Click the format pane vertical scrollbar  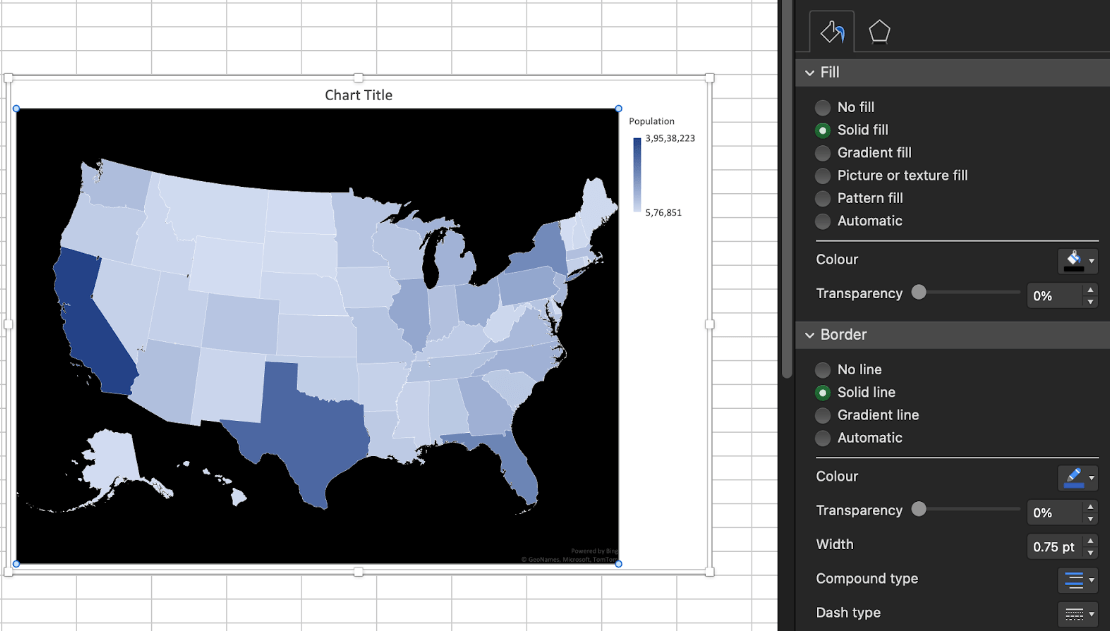point(787,190)
